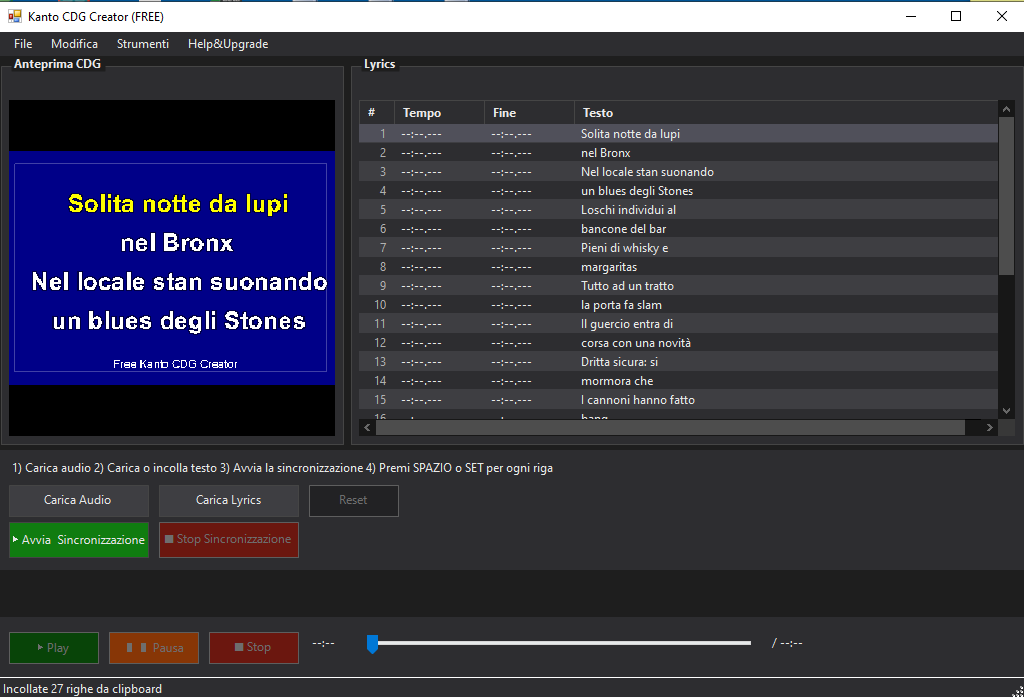Click the lyrics list scroll right arrow

click(990, 427)
